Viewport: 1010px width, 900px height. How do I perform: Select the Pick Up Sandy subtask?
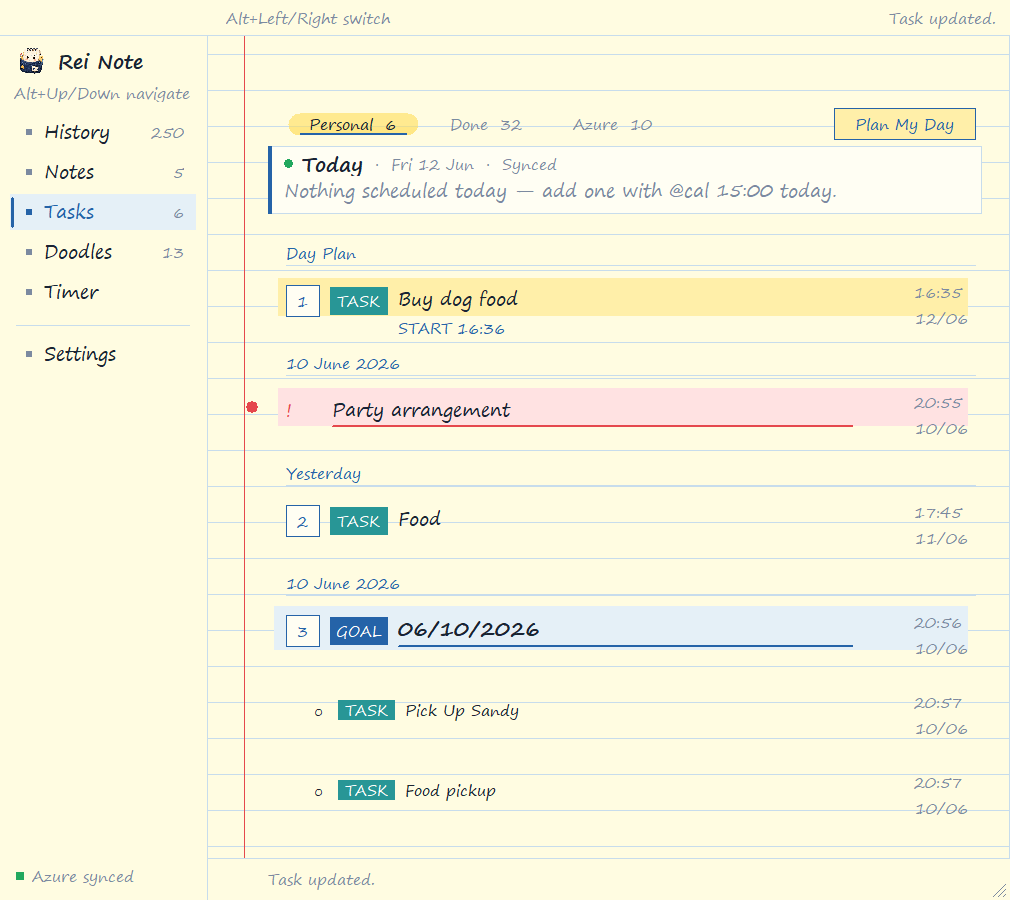462,711
